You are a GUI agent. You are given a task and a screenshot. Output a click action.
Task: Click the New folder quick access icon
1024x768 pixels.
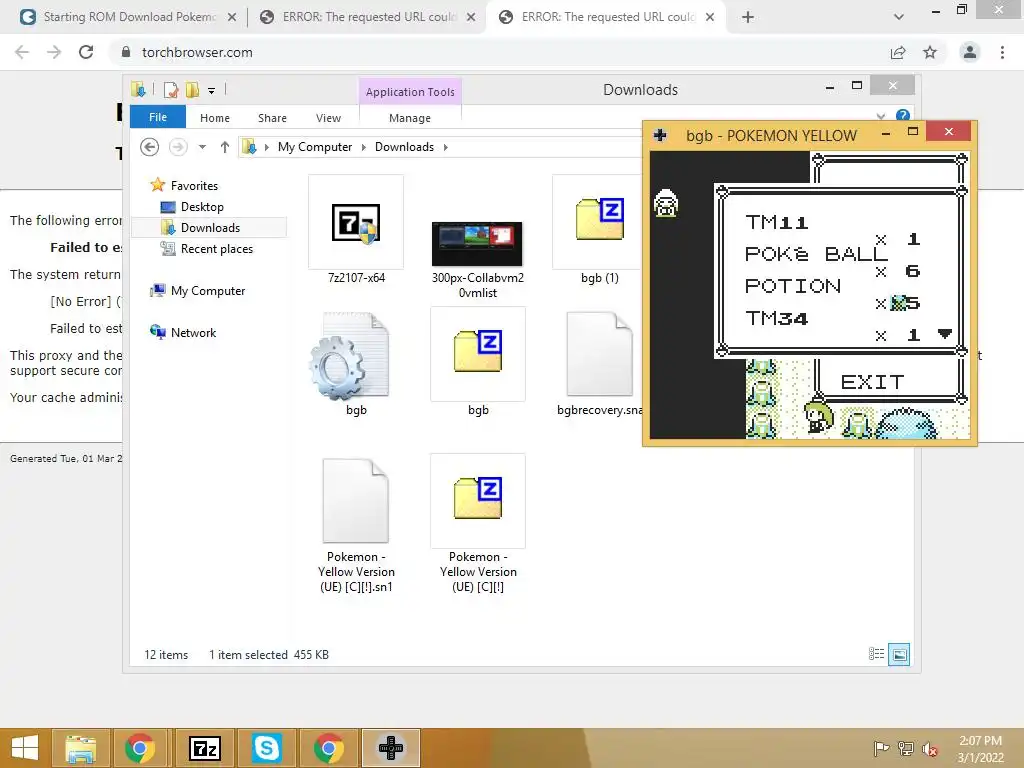(x=192, y=90)
